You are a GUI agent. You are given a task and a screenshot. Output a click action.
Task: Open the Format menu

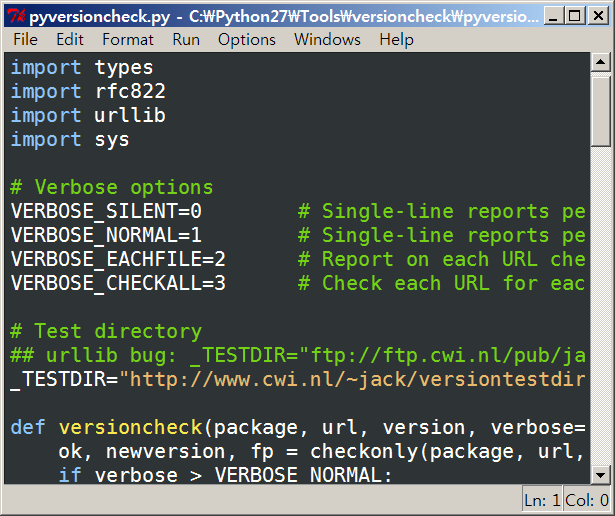128,40
